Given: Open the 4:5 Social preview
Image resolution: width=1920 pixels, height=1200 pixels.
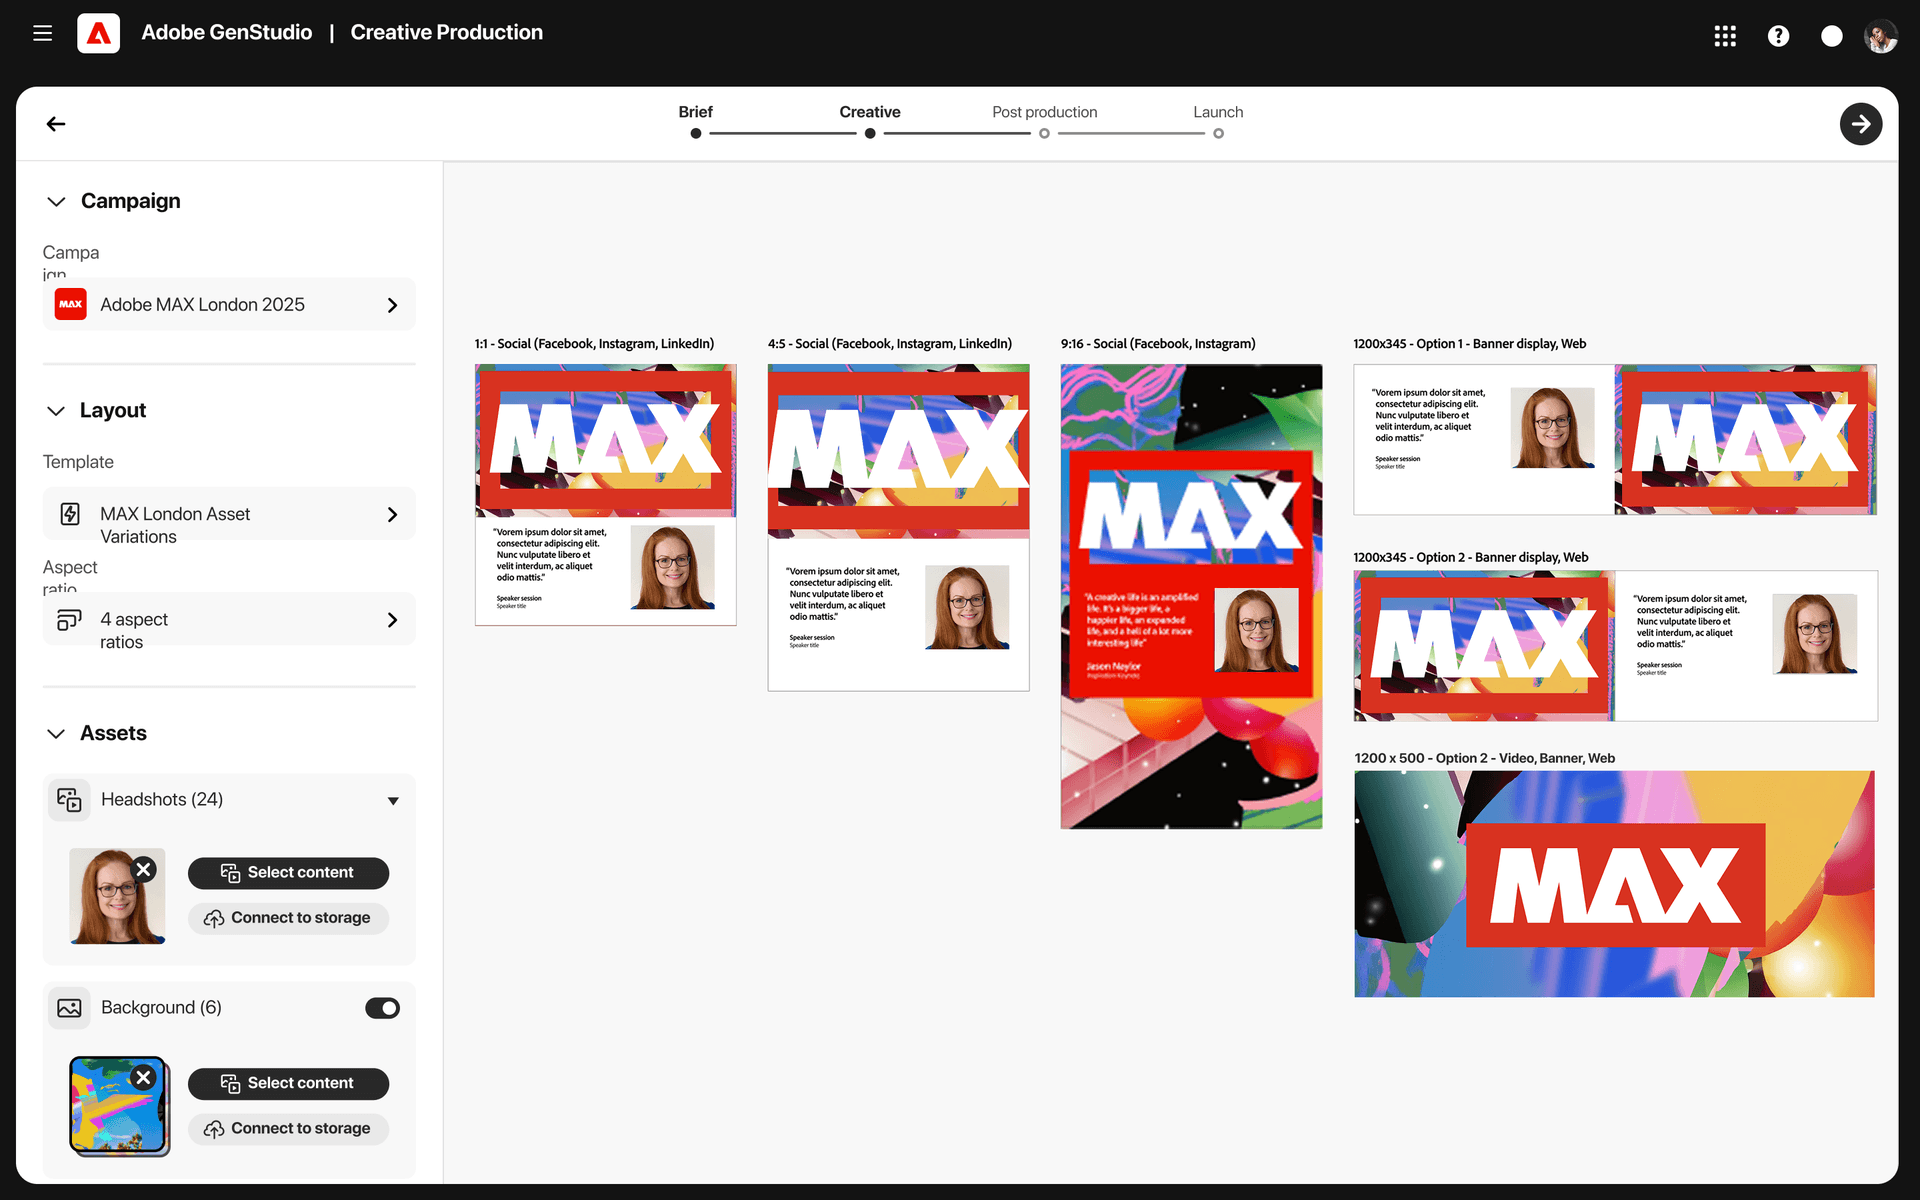Looking at the screenshot, I should pyautogui.click(x=898, y=527).
